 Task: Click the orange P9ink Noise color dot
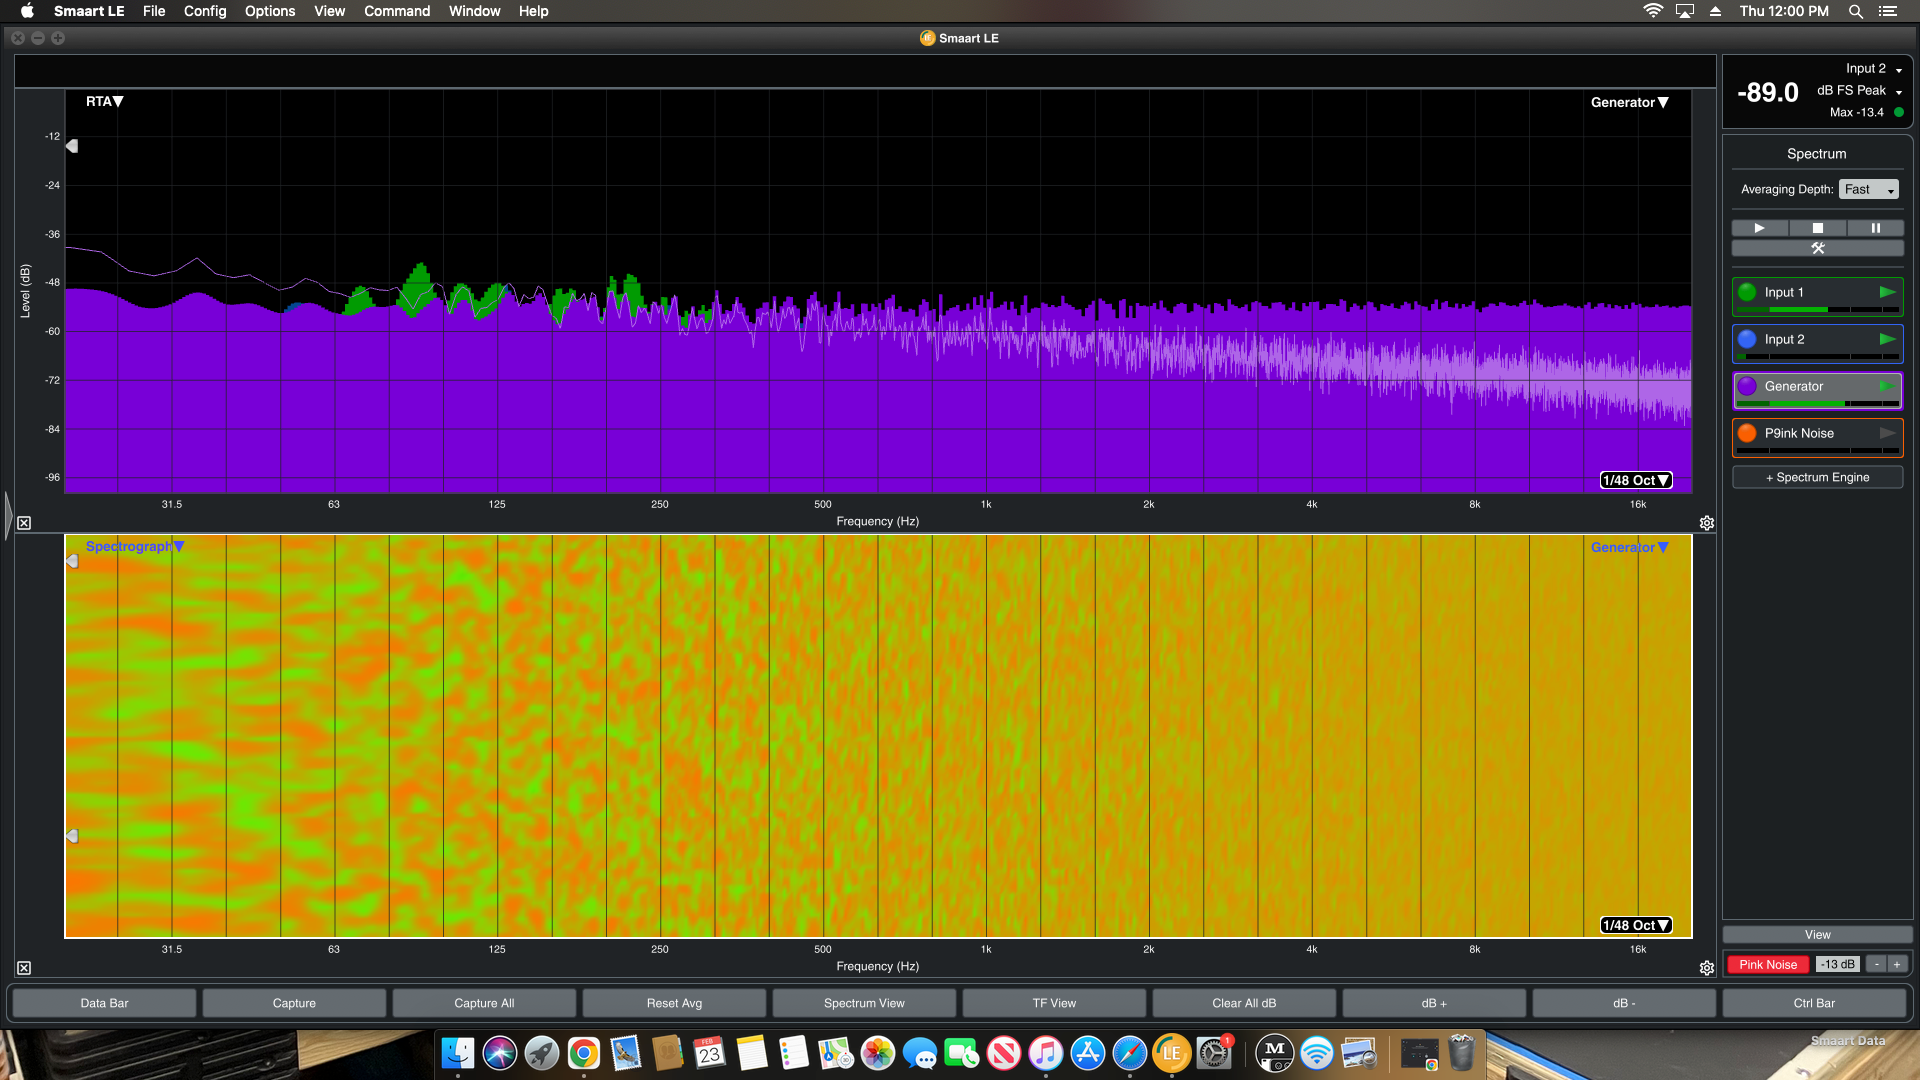pyautogui.click(x=1747, y=433)
